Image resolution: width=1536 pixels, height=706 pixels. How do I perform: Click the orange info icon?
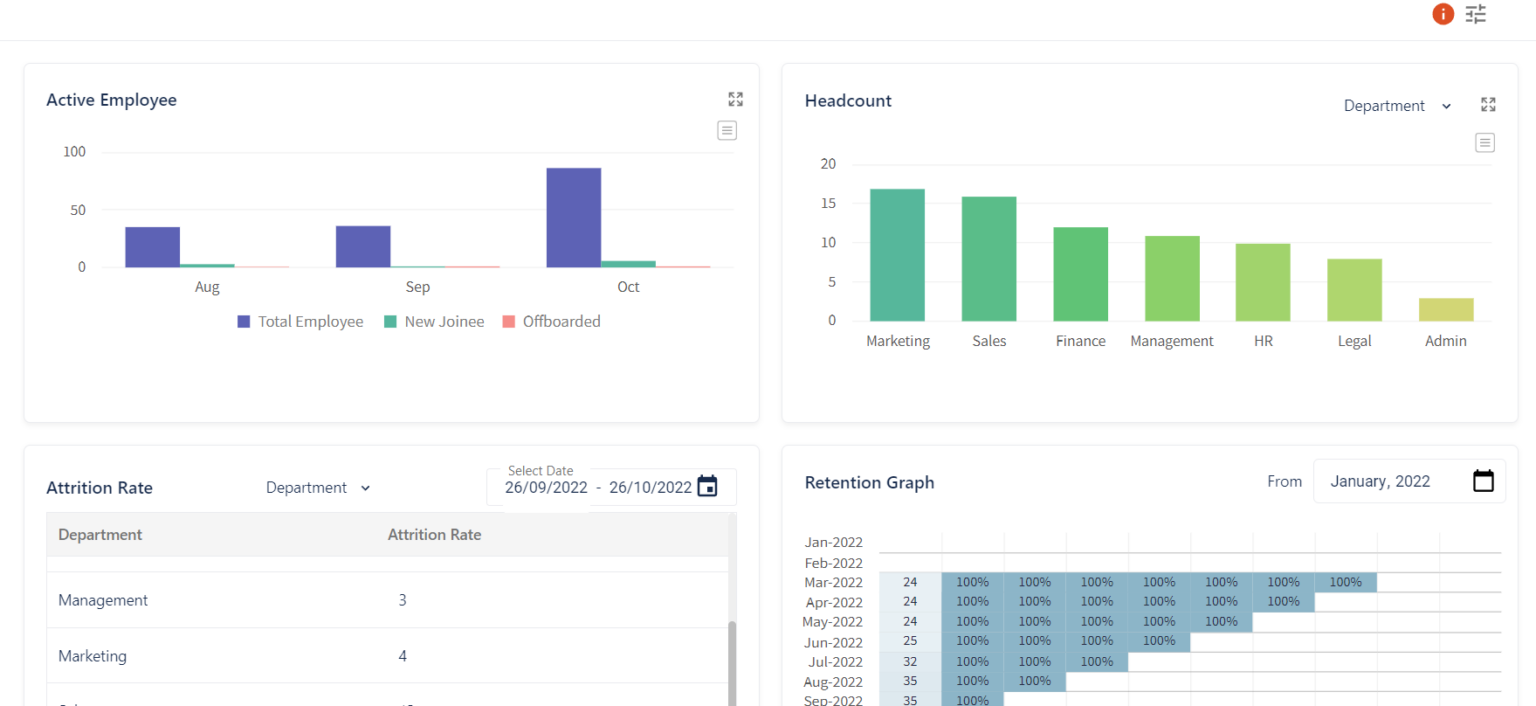click(1442, 14)
